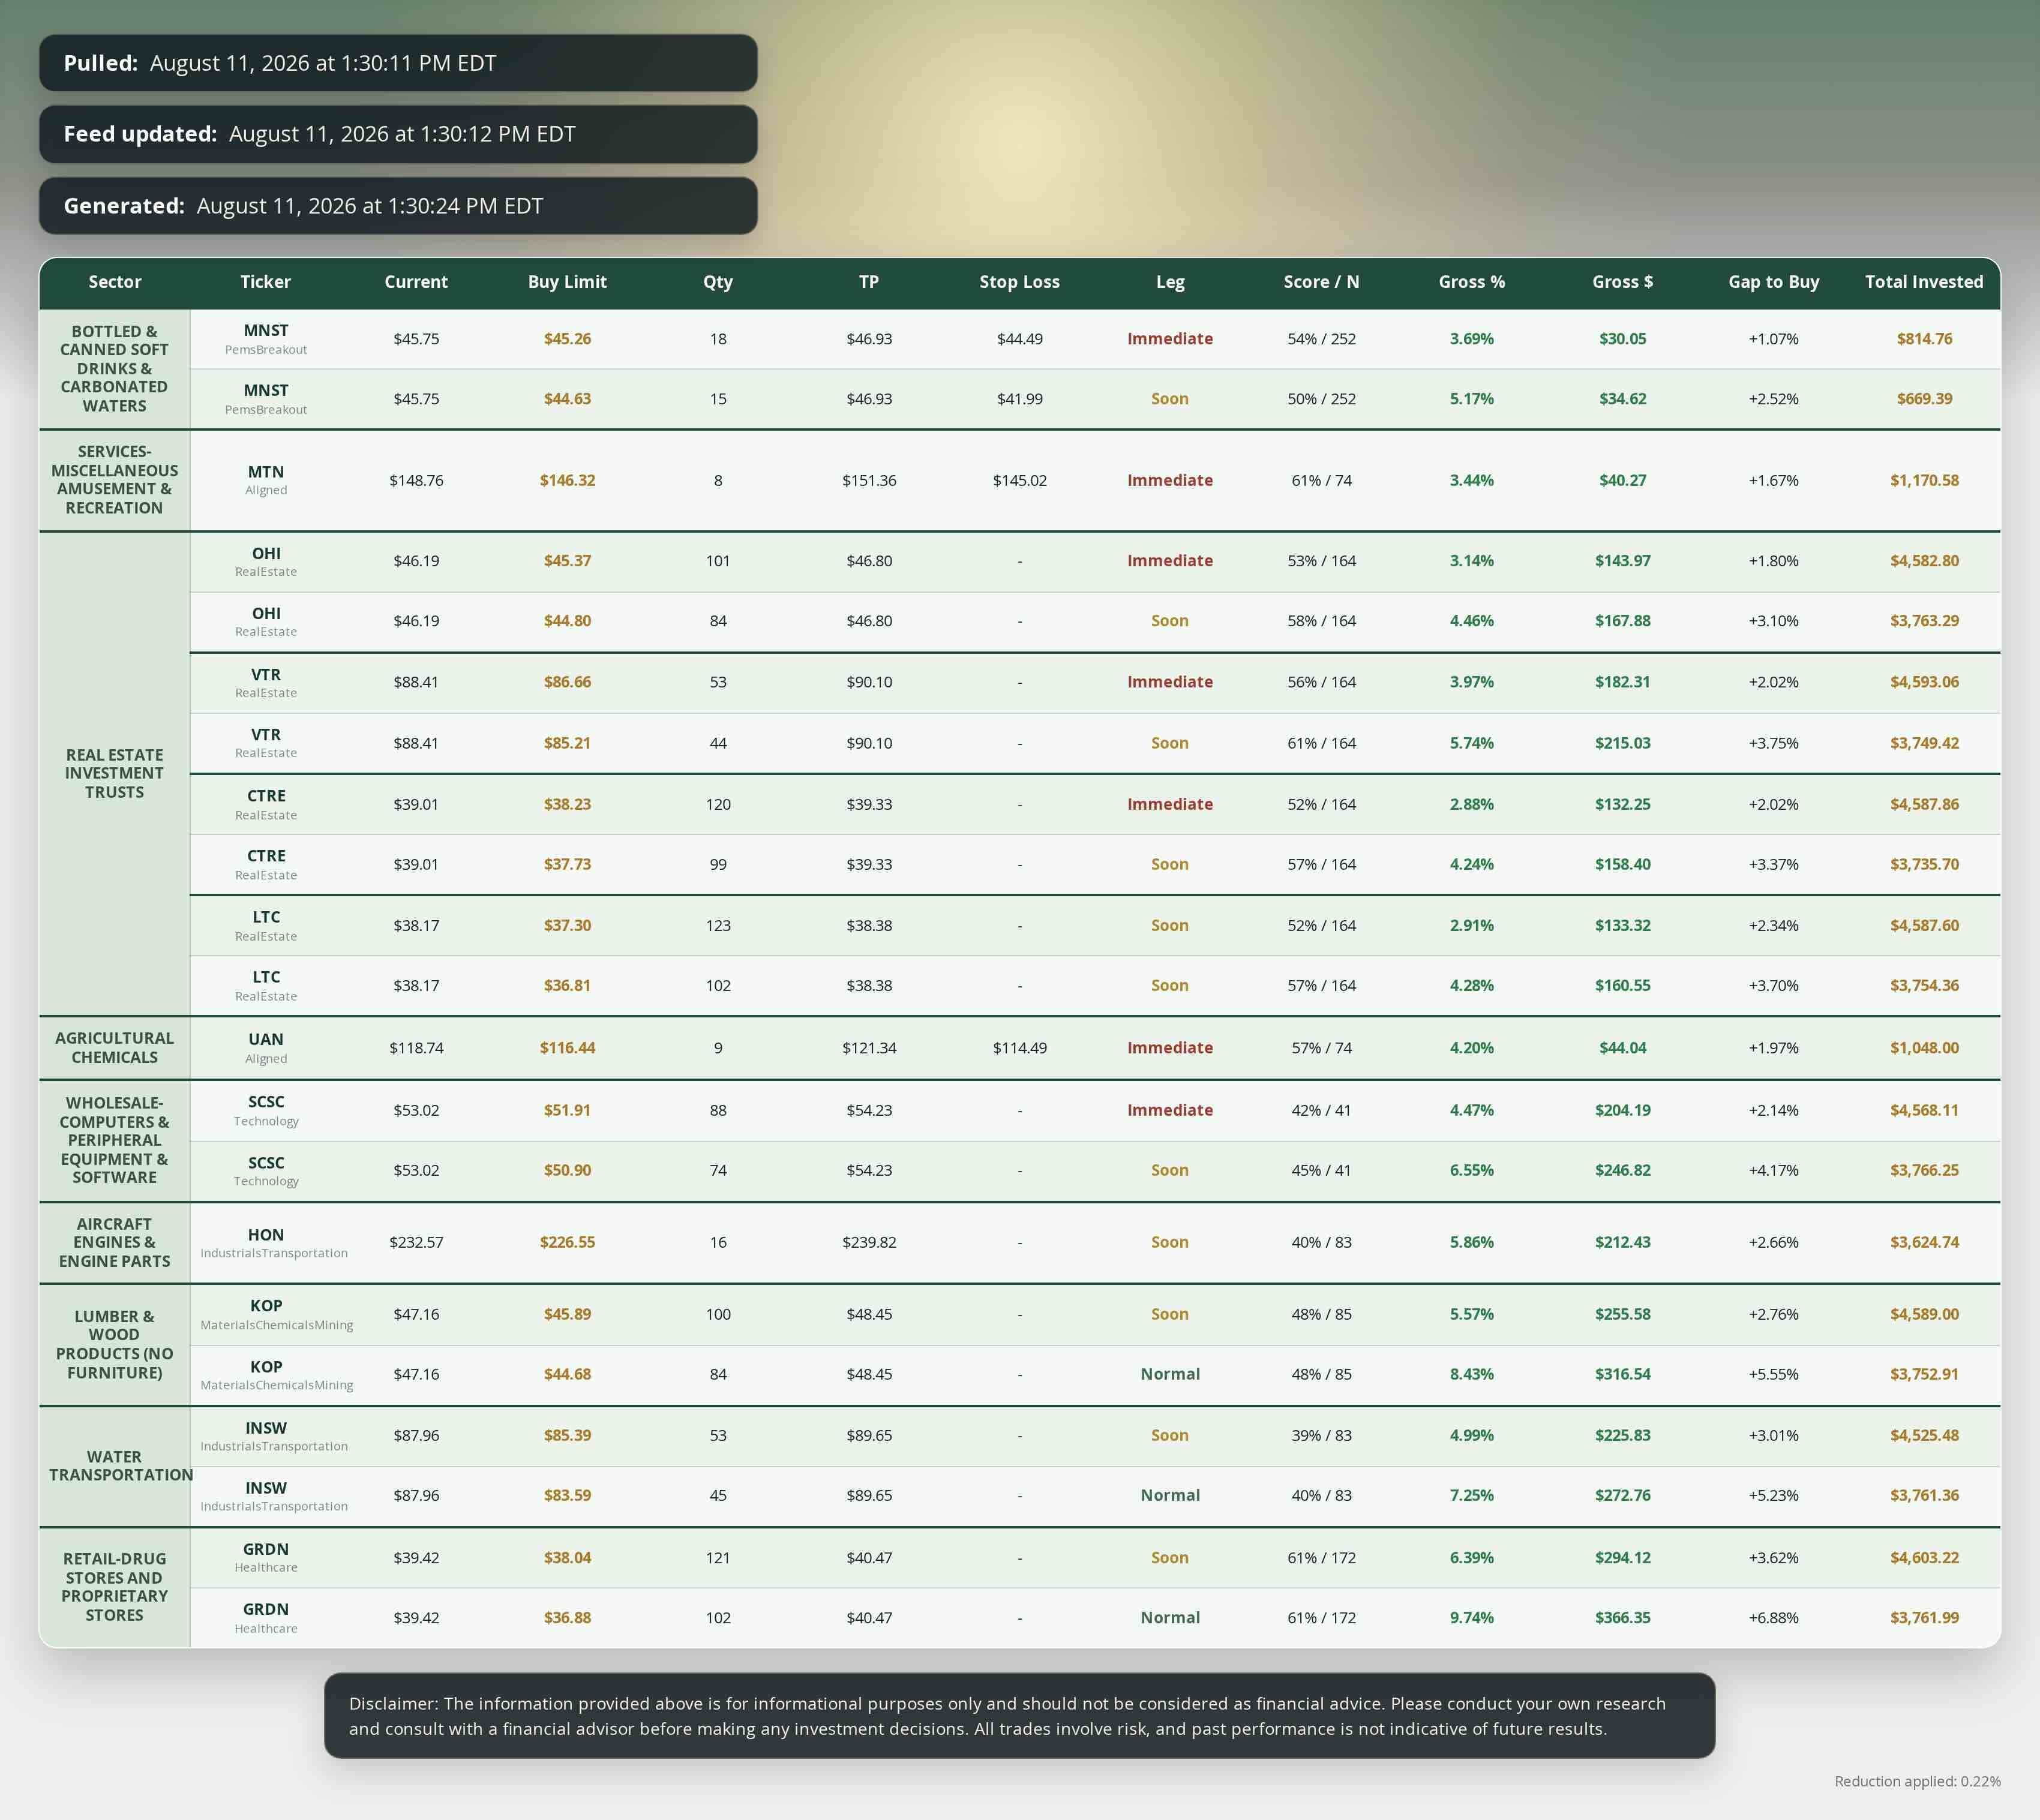This screenshot has height=1820, width=2040.
Task: Click the Qty column header
Action: (718, 282)
